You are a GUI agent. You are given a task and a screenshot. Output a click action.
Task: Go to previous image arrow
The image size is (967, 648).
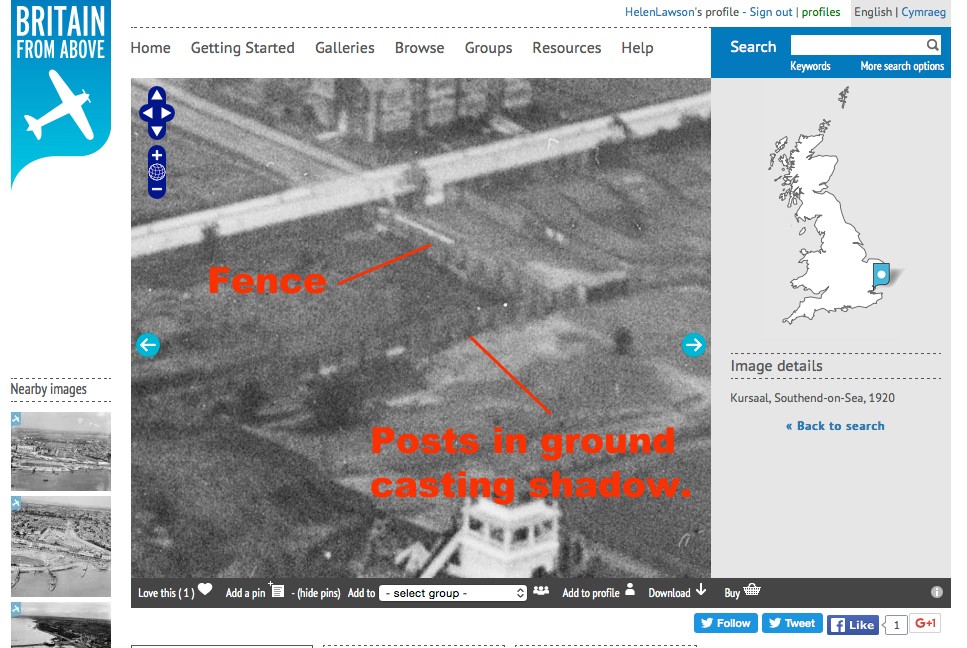point(148,345)
